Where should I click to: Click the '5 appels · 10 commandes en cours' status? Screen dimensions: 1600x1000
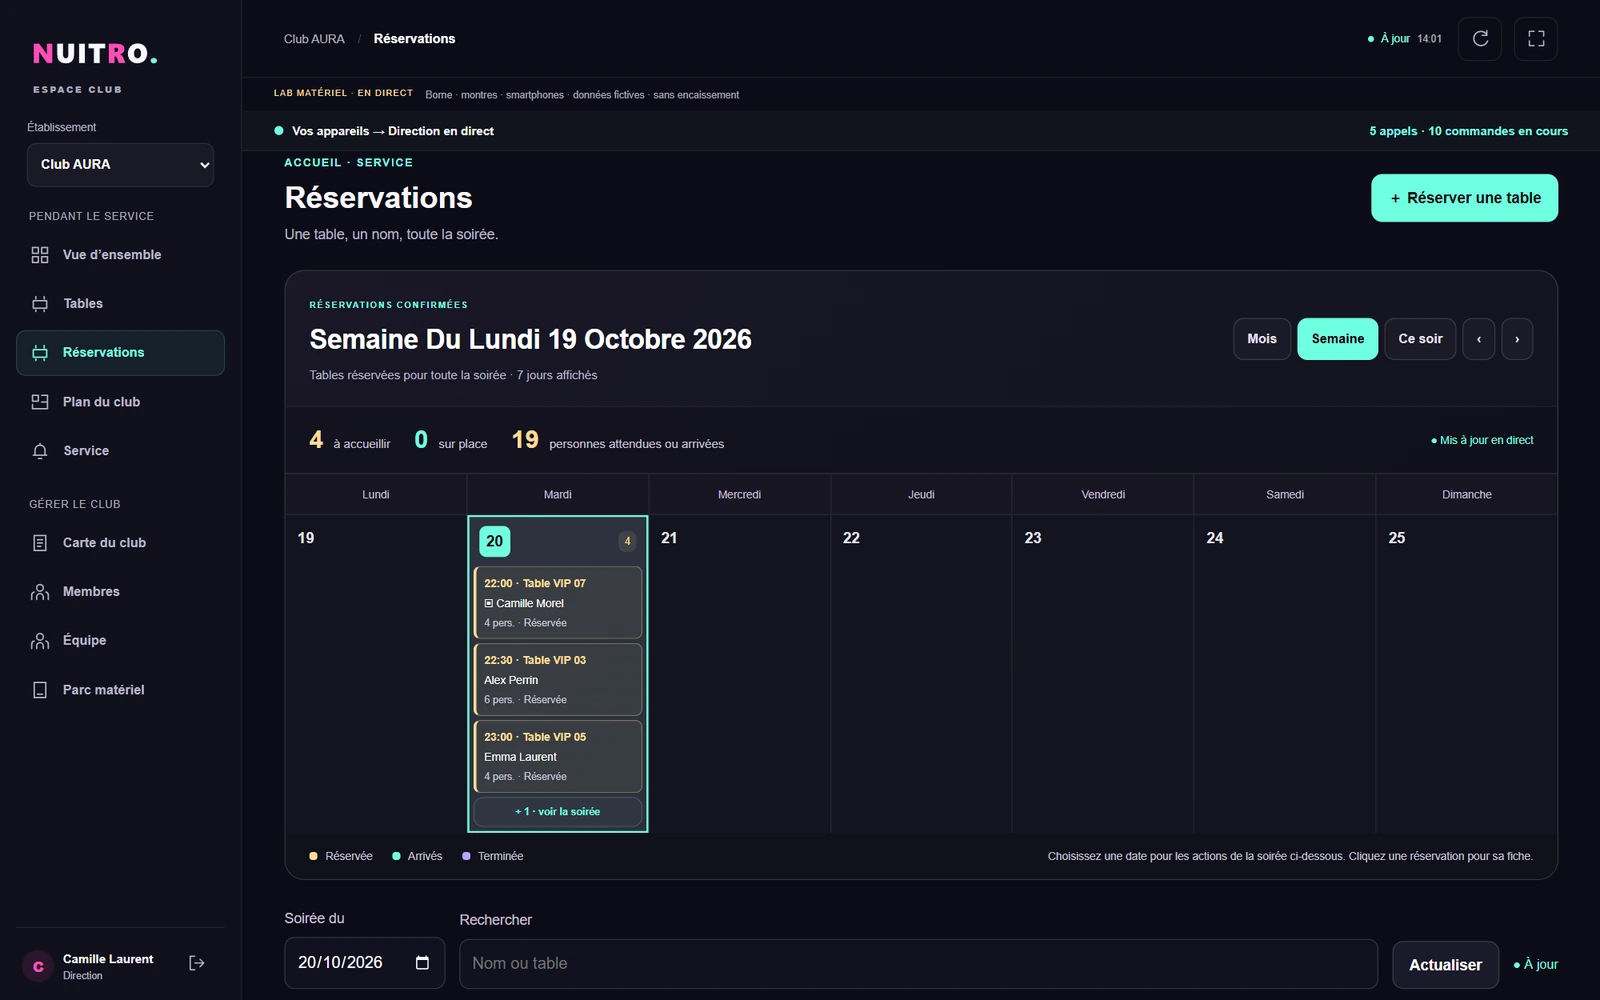(1468, 131)
